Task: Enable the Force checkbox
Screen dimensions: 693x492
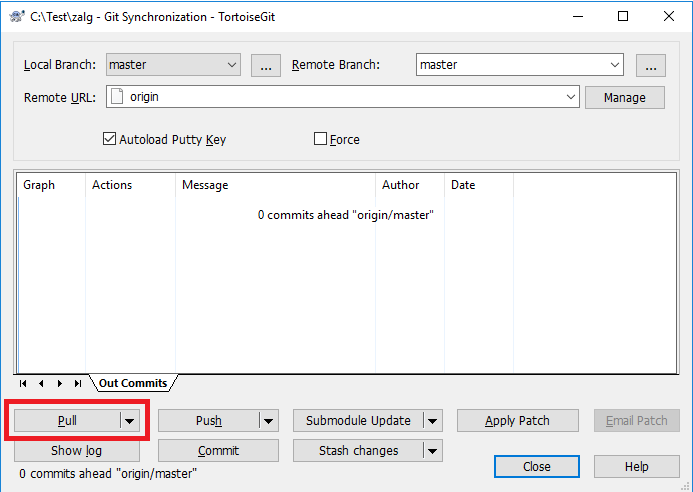Action: [321, 139]
